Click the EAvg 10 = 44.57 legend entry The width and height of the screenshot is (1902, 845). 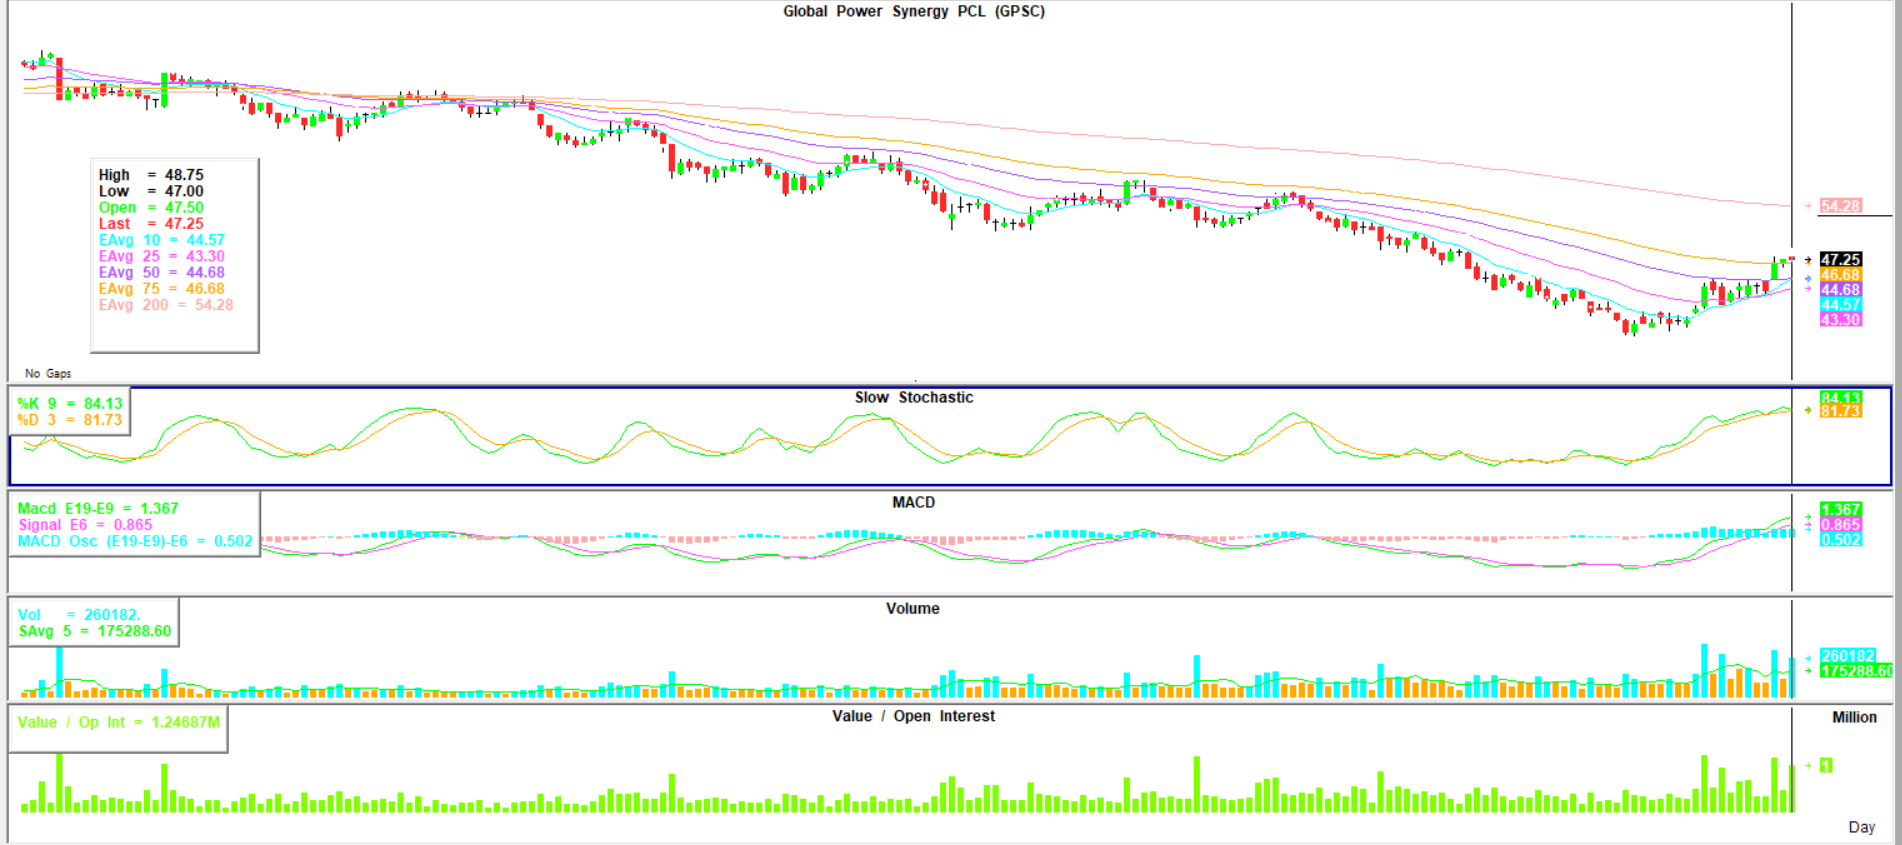(x=162, y=240)
